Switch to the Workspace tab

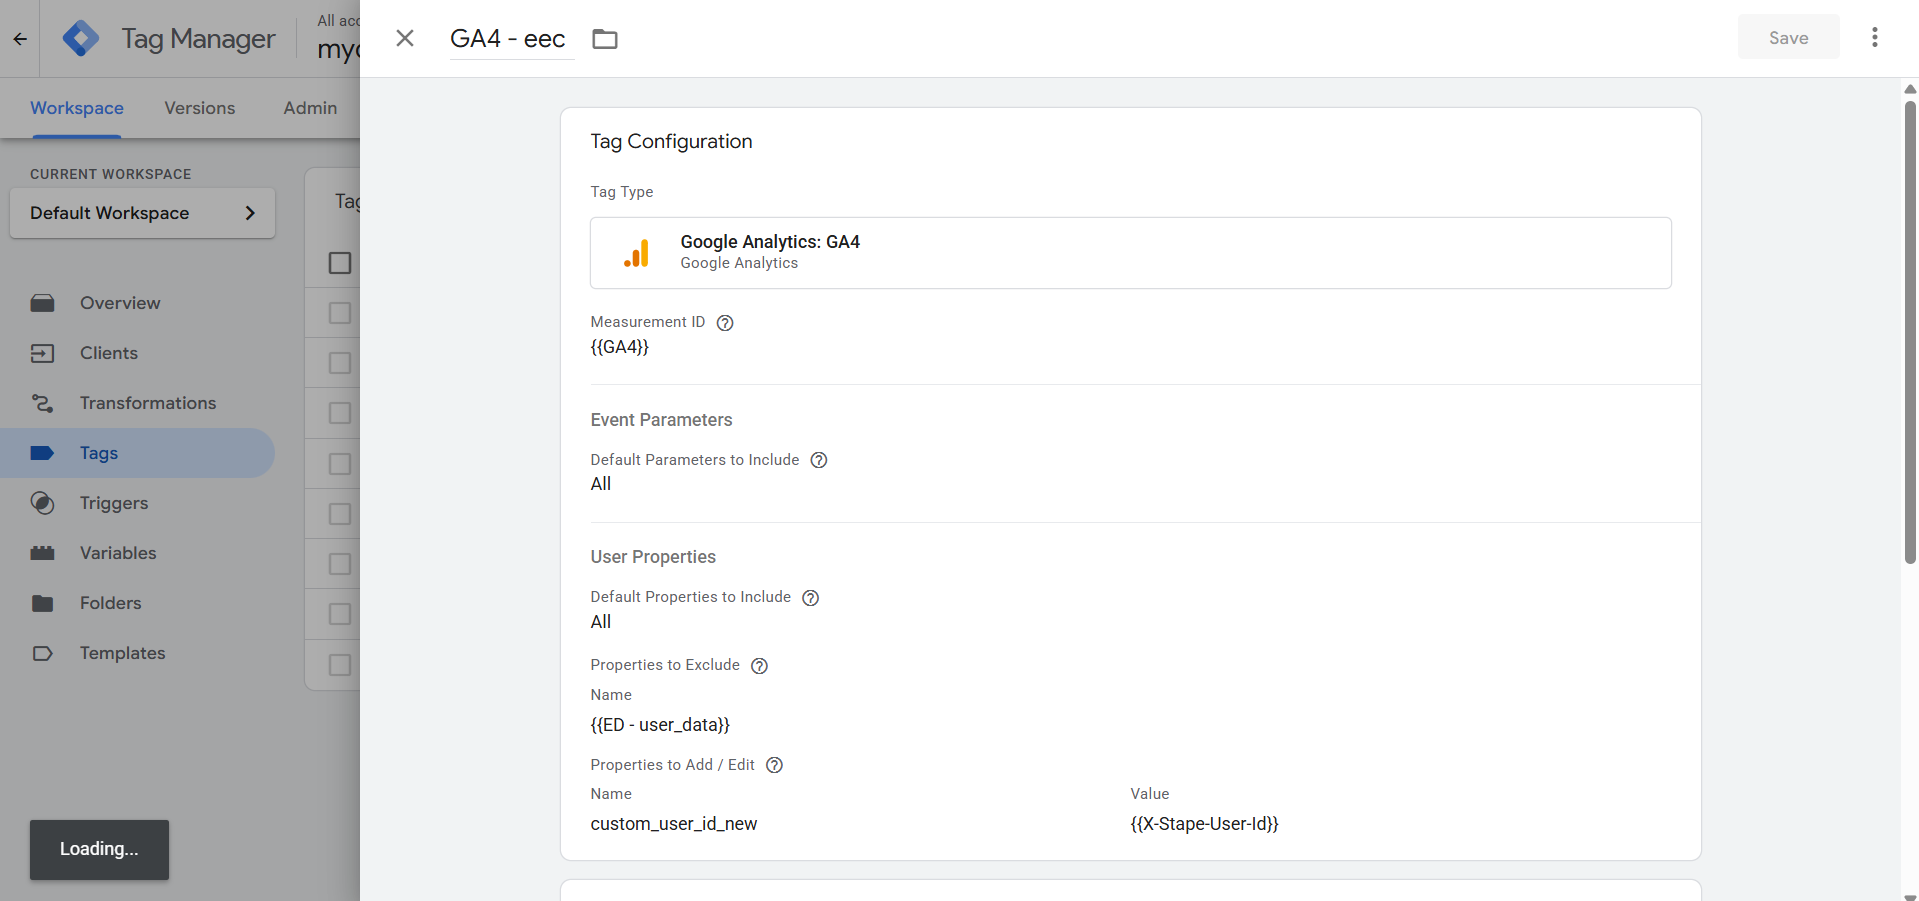click(77, 108)
